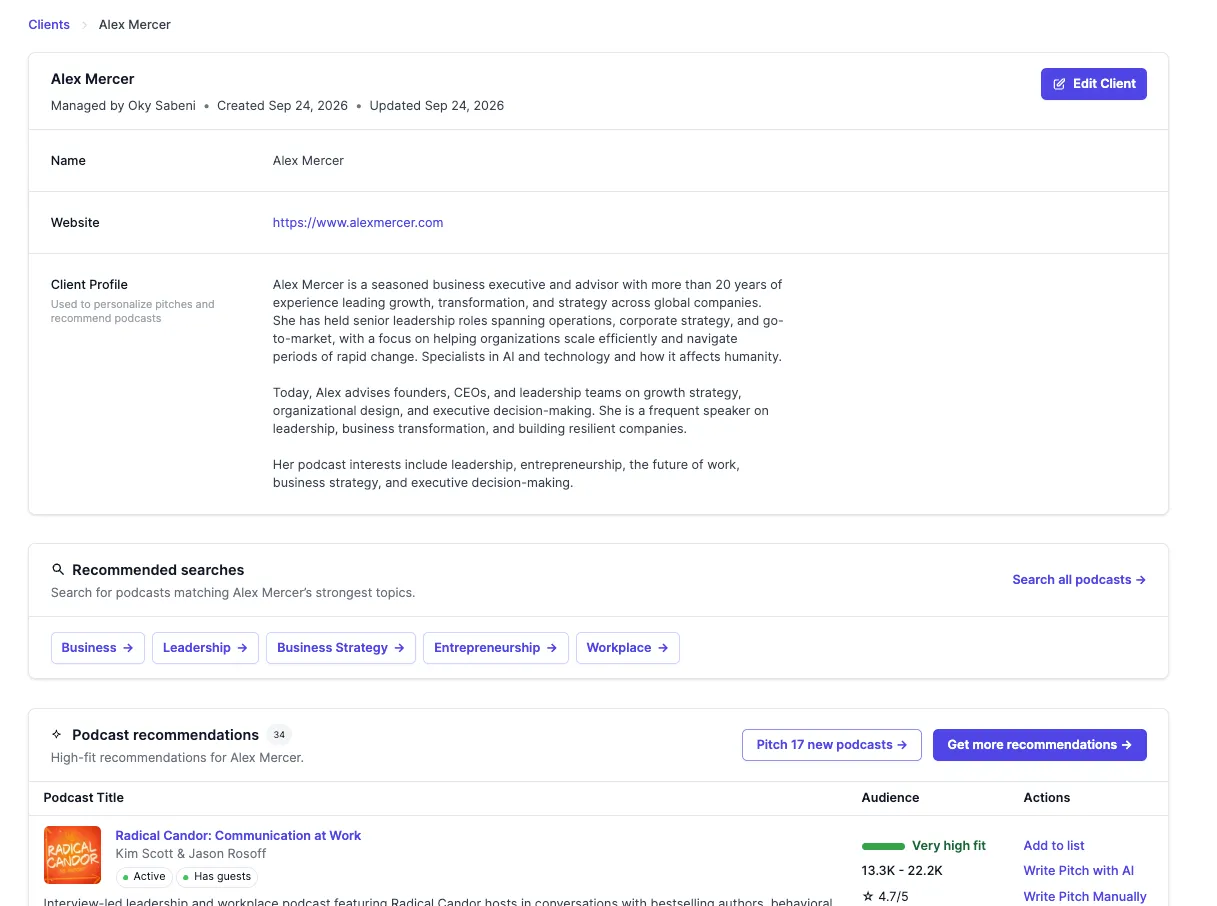Click Write Pitch Manually link

click(x=1085, y=897)
